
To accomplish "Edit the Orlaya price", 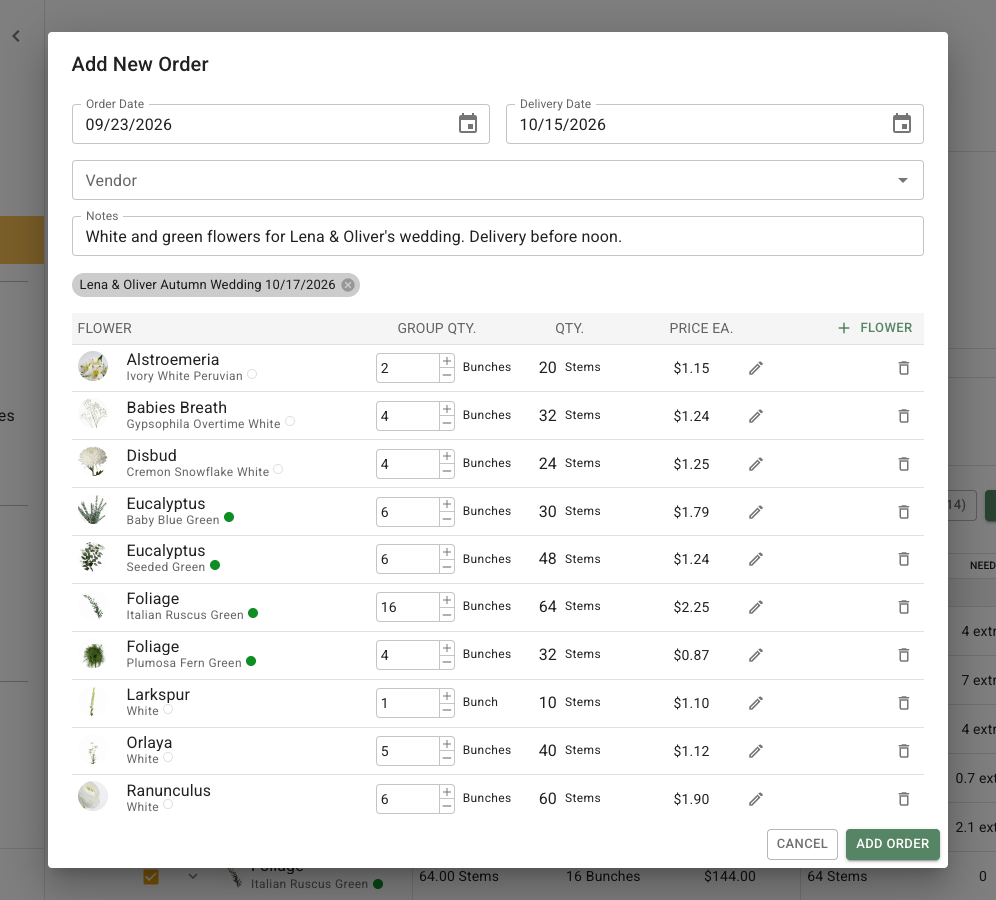I will coord(755,751).
